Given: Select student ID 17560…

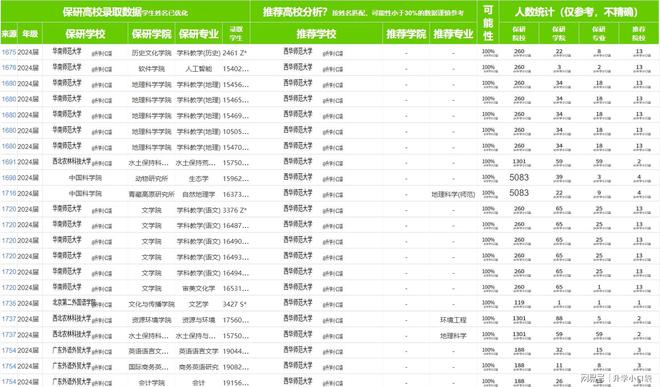Looking at the screenshot, I should tap(236, 320).
